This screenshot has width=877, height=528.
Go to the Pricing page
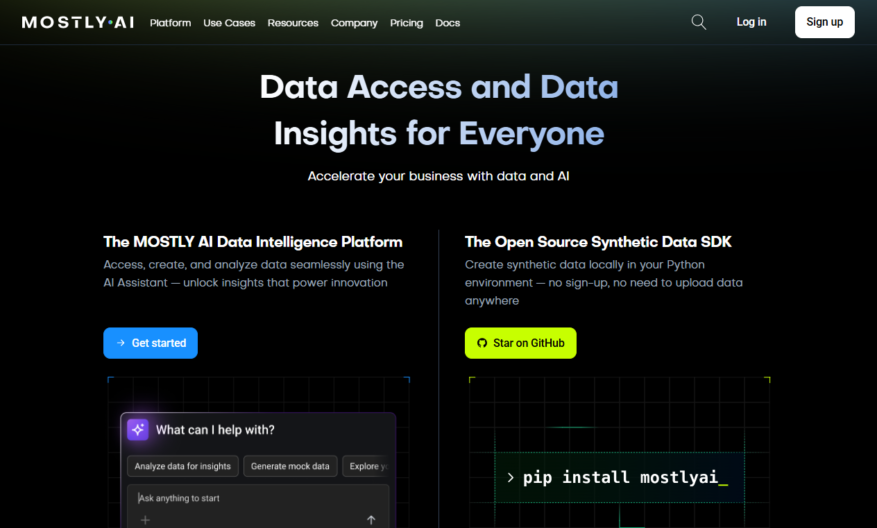pos(407,23)
